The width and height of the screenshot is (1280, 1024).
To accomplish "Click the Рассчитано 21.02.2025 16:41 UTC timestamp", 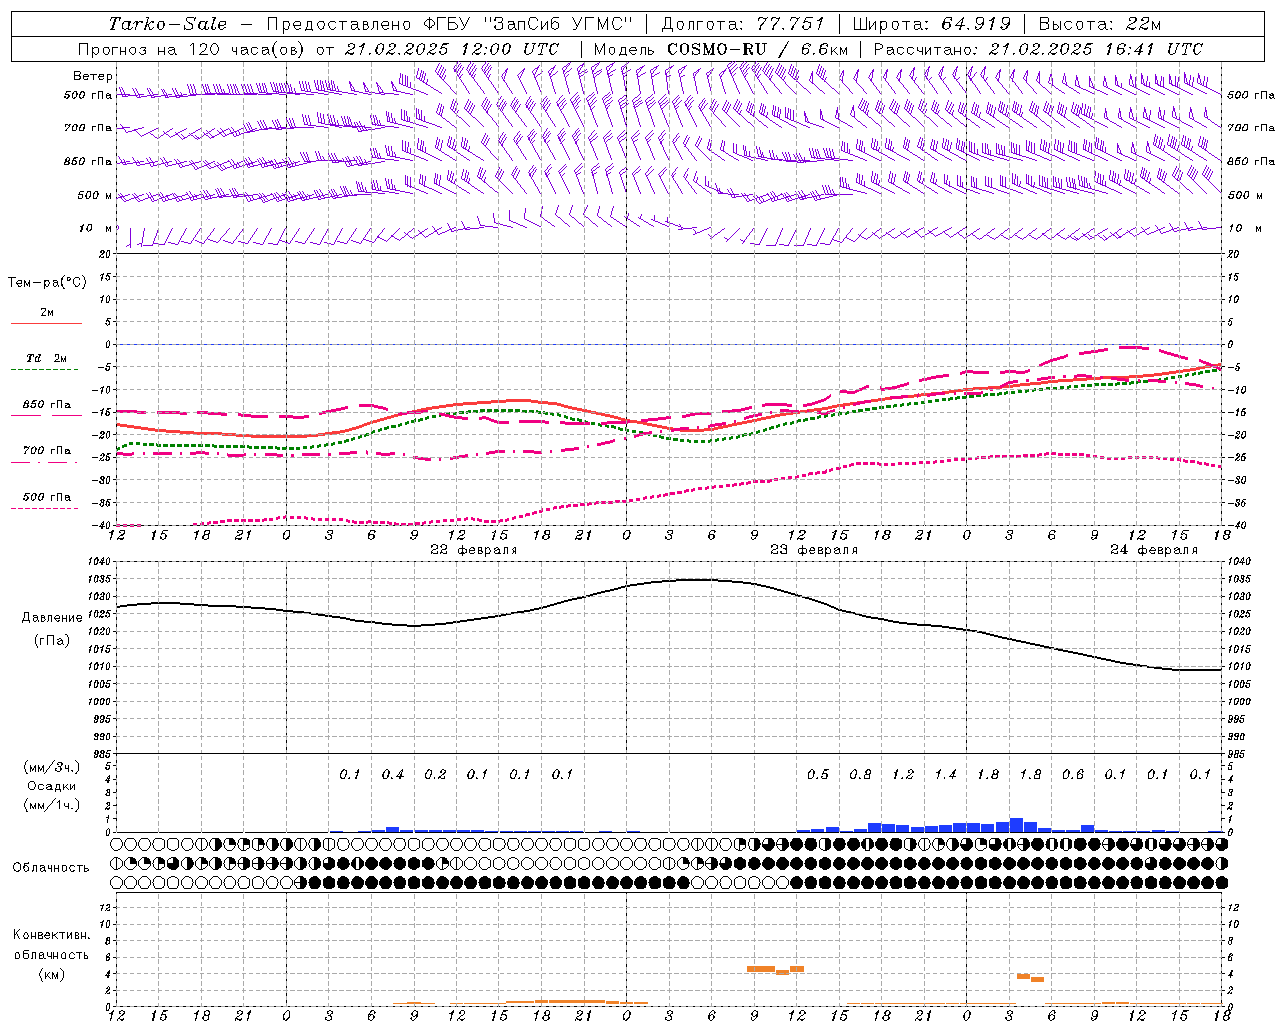I will pyautogui.click(x=1038, y=49).
